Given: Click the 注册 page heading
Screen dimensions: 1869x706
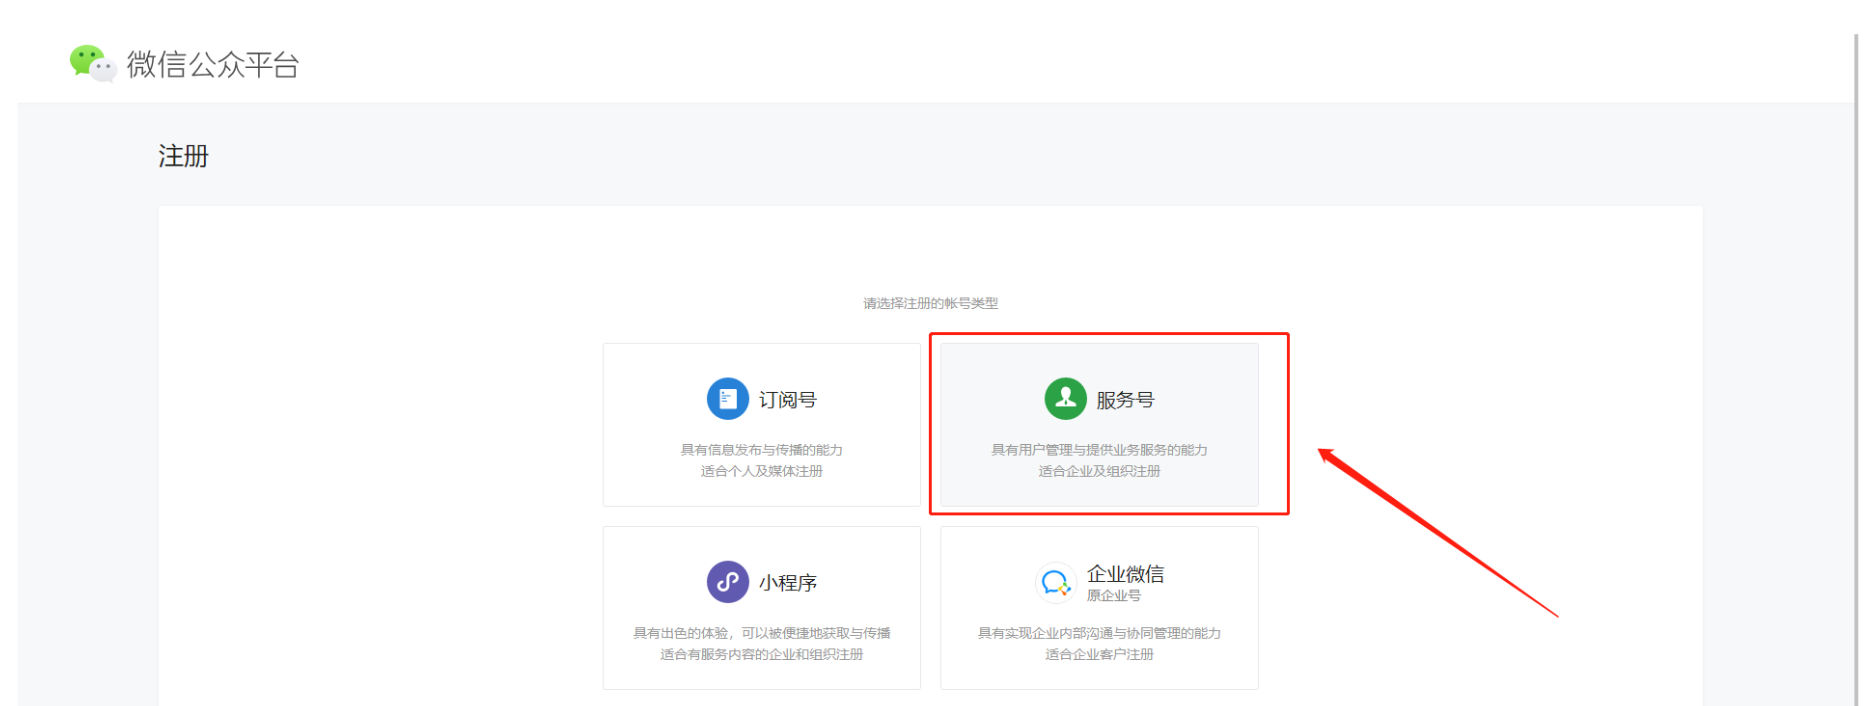Looking at the screenshot, I should 184,156.
